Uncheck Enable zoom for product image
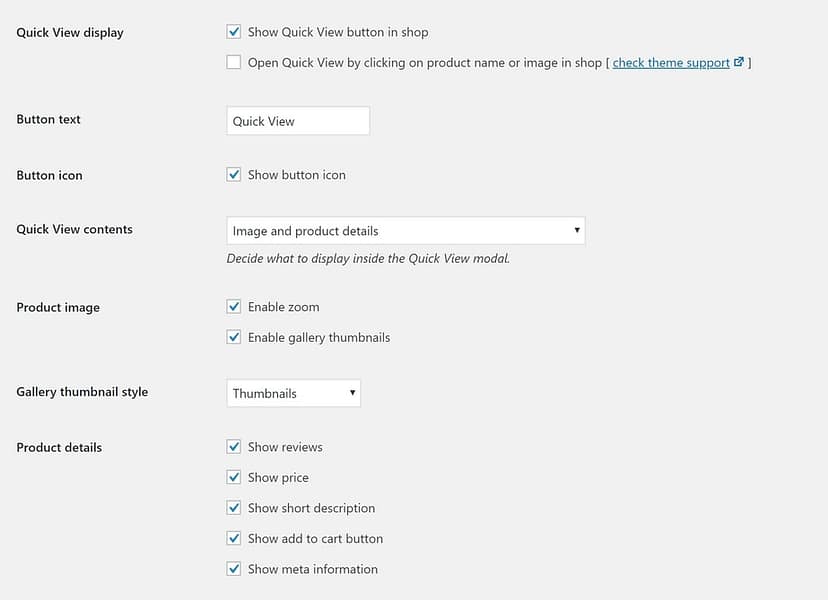 pos(233,306)
